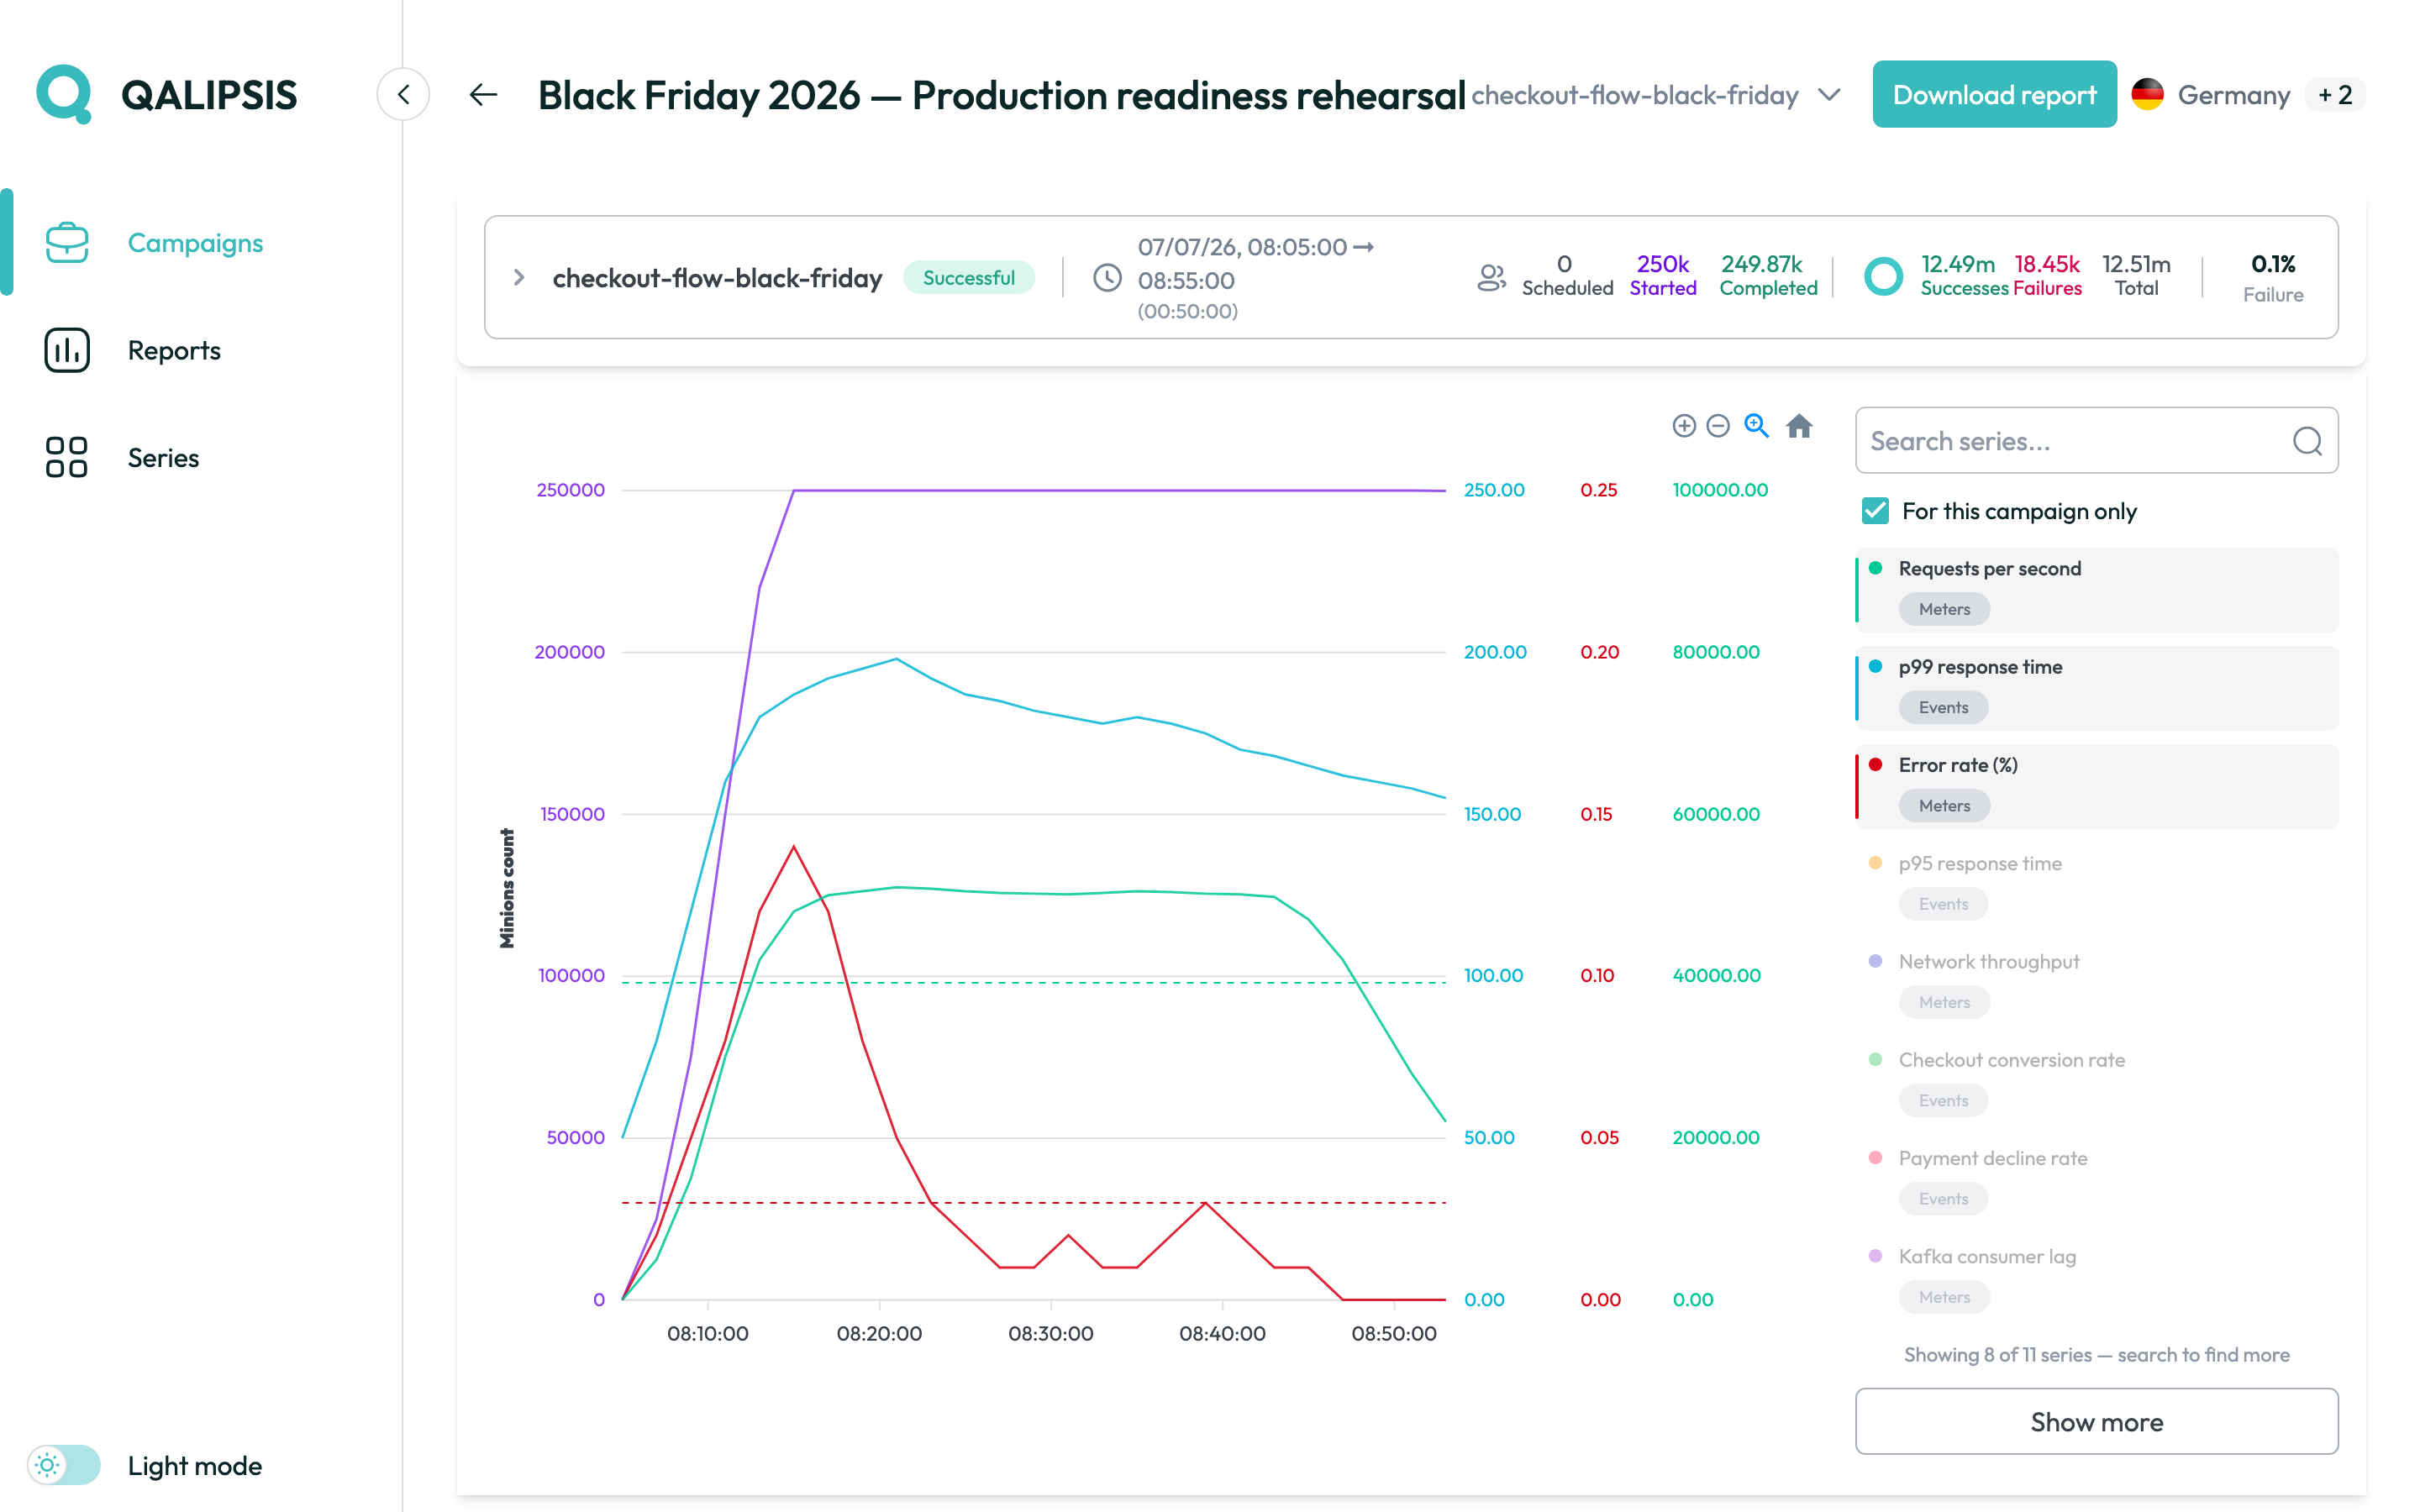The width and height of the screenshot is (2420, 1512).
Task: Click the Download report button
Action: (1994, 95)
